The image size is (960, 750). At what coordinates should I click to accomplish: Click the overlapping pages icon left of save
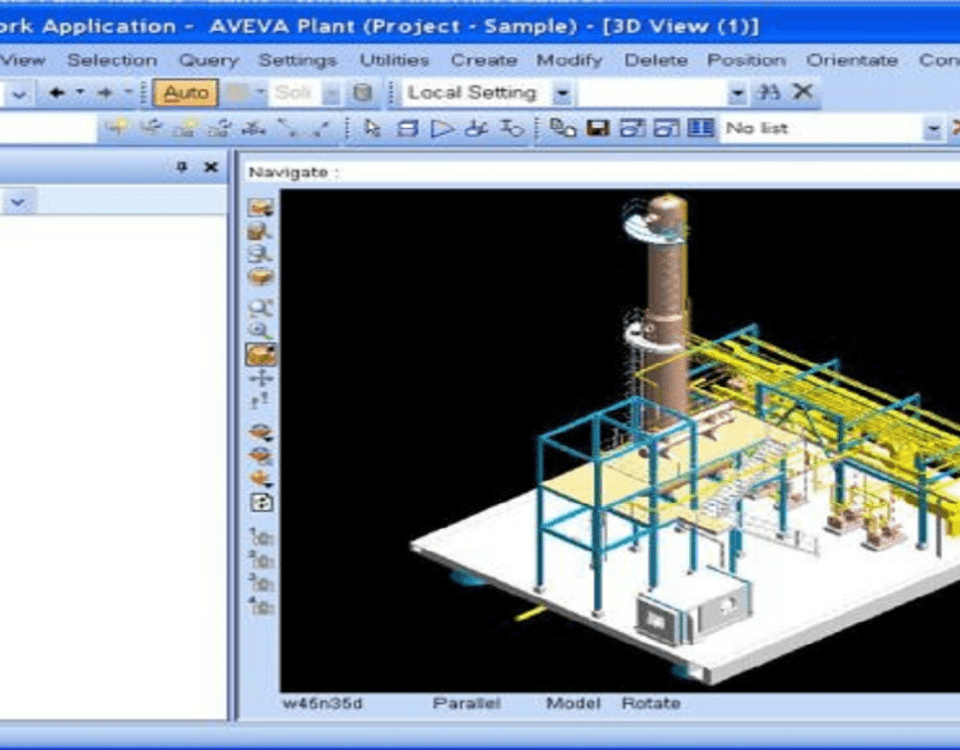(x=563, y=128)
